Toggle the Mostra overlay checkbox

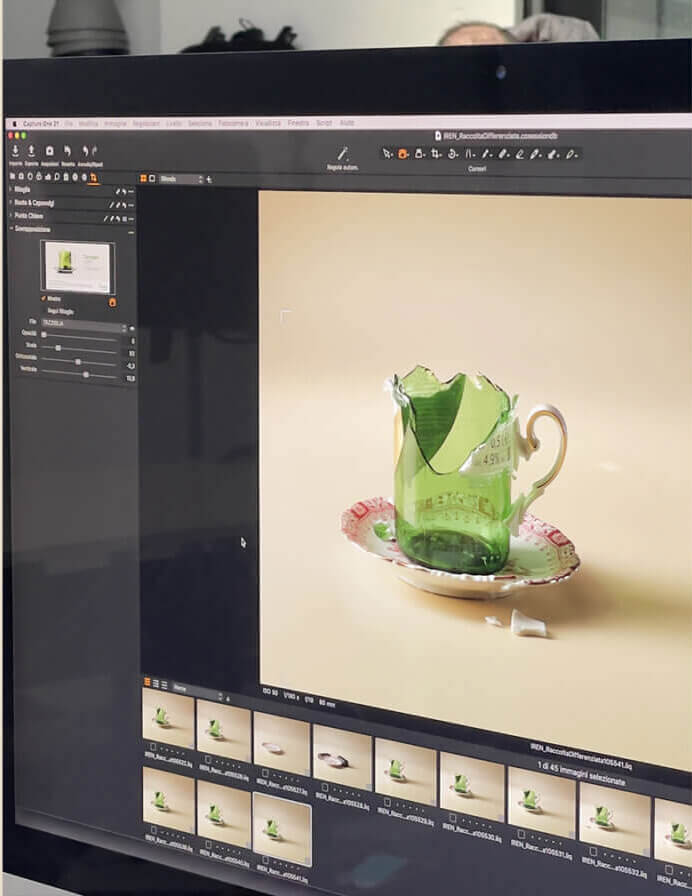pyautogui.click(x=43, y=298)
